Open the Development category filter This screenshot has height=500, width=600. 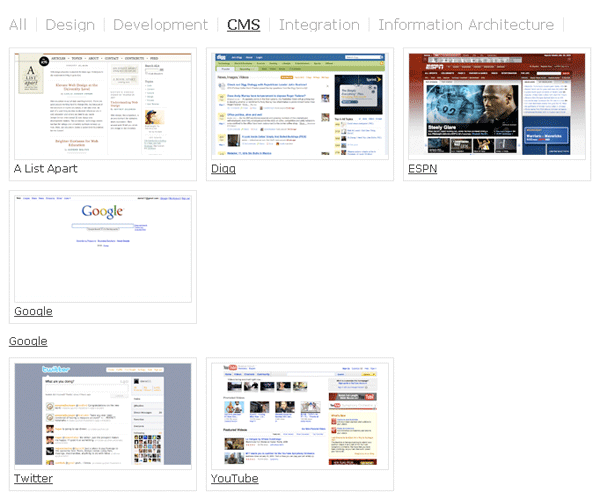(x=160, y=25)
